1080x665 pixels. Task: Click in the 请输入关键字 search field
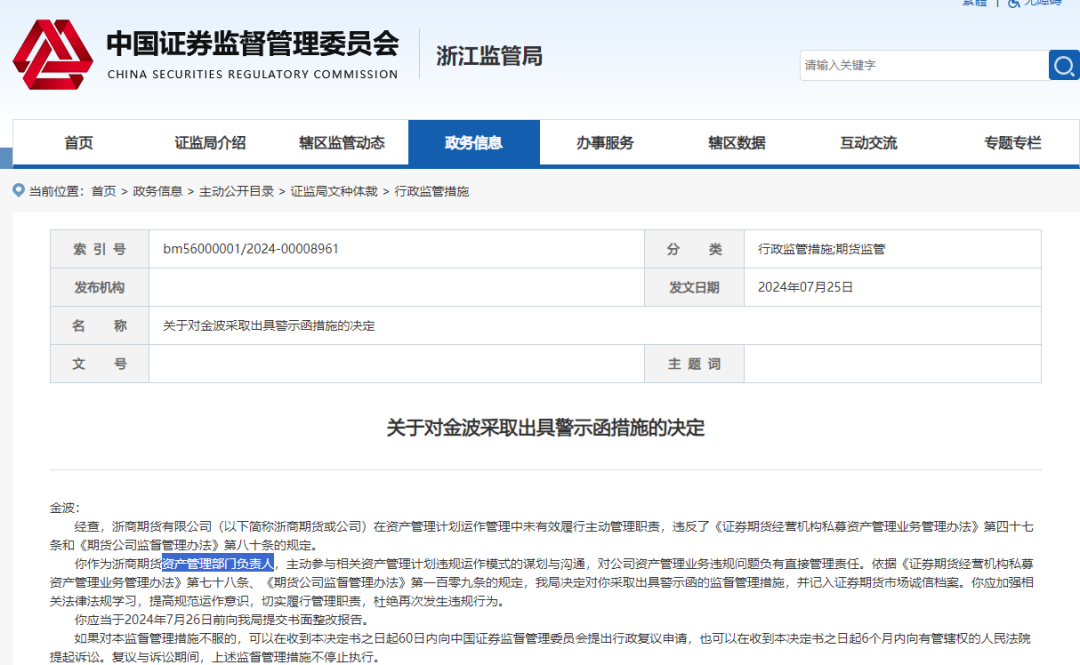[922, 65]
